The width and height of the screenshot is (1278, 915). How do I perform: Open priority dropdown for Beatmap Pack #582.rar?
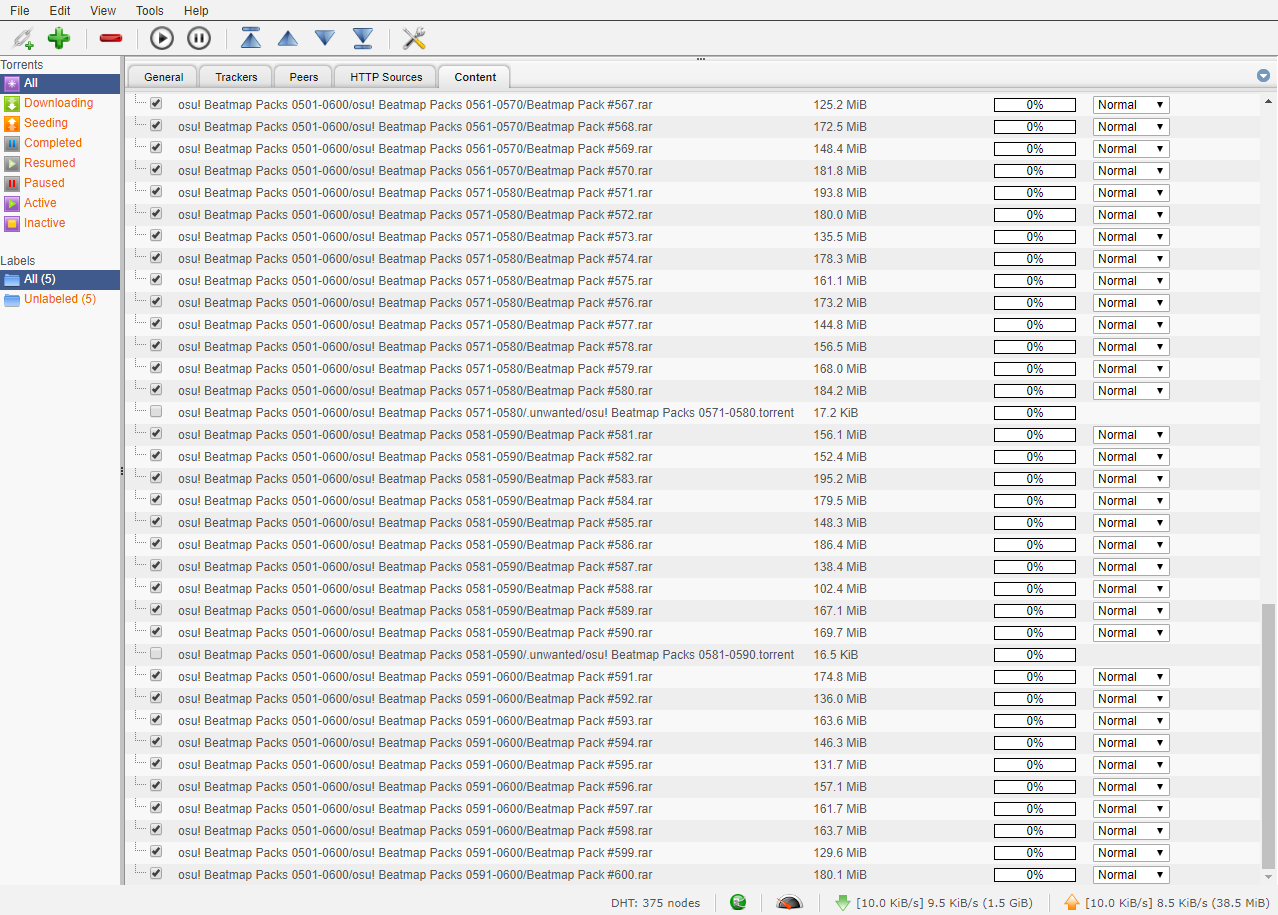pyautogui.click(x=1131, y=457)
